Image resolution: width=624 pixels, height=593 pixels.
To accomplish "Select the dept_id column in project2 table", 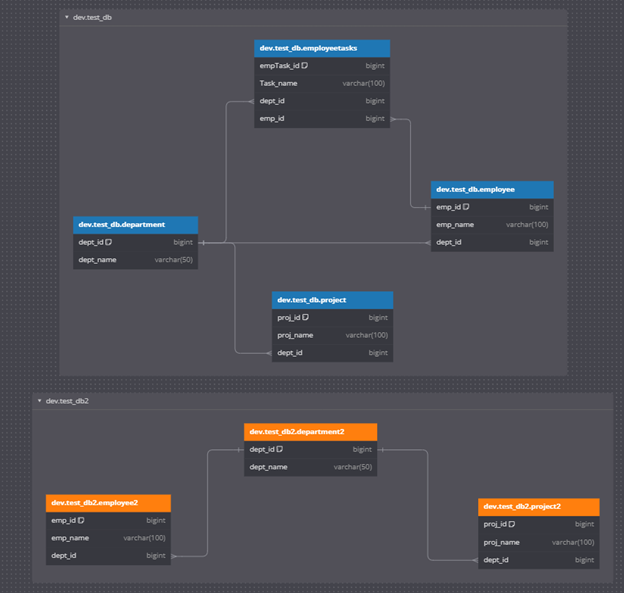I will (538, 560).
